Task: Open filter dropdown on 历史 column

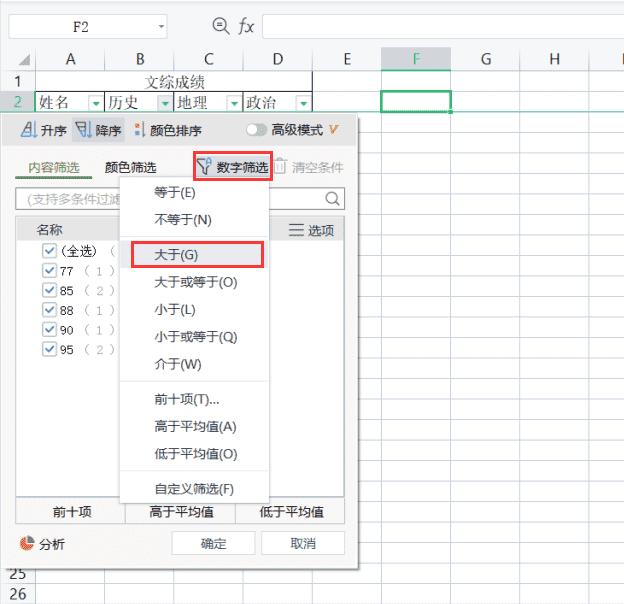Action: tap(165, 104)
